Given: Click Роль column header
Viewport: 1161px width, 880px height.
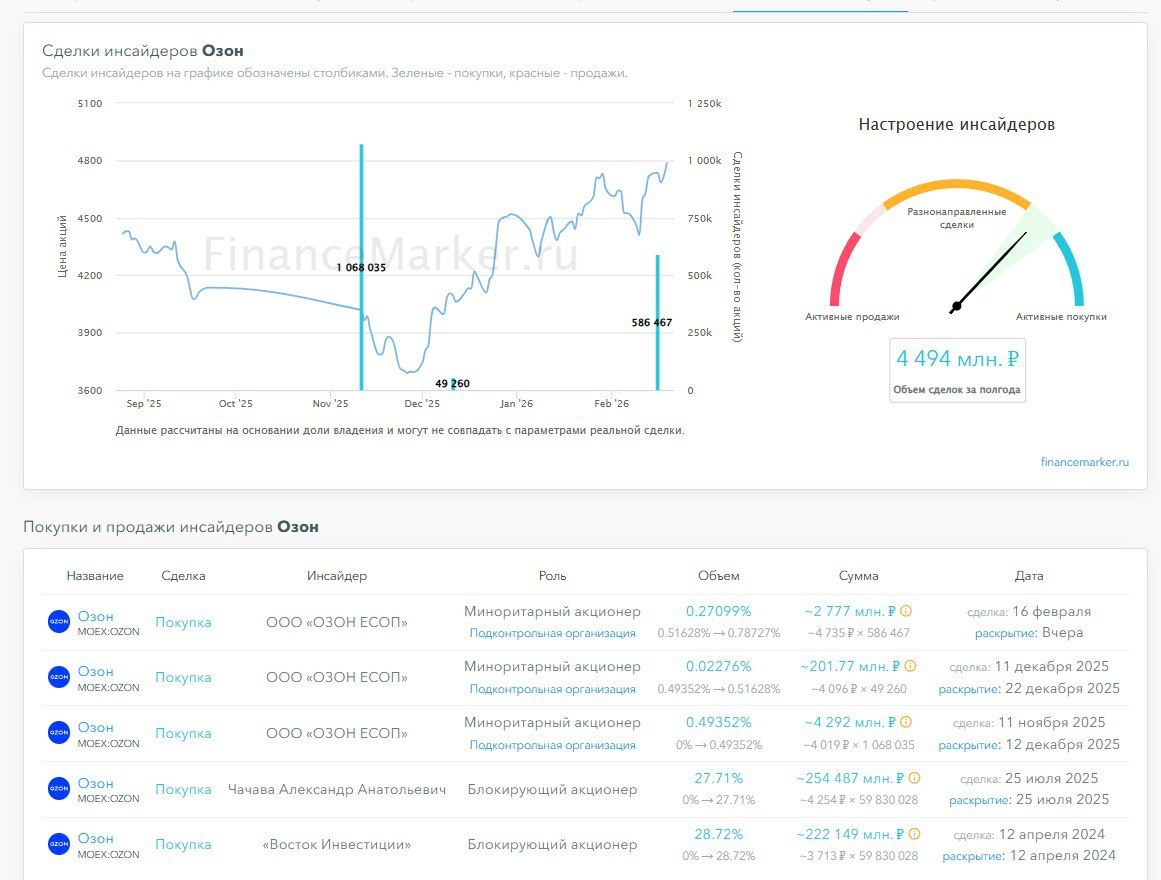Looking at the screenshot, I should tap(552, 576).
